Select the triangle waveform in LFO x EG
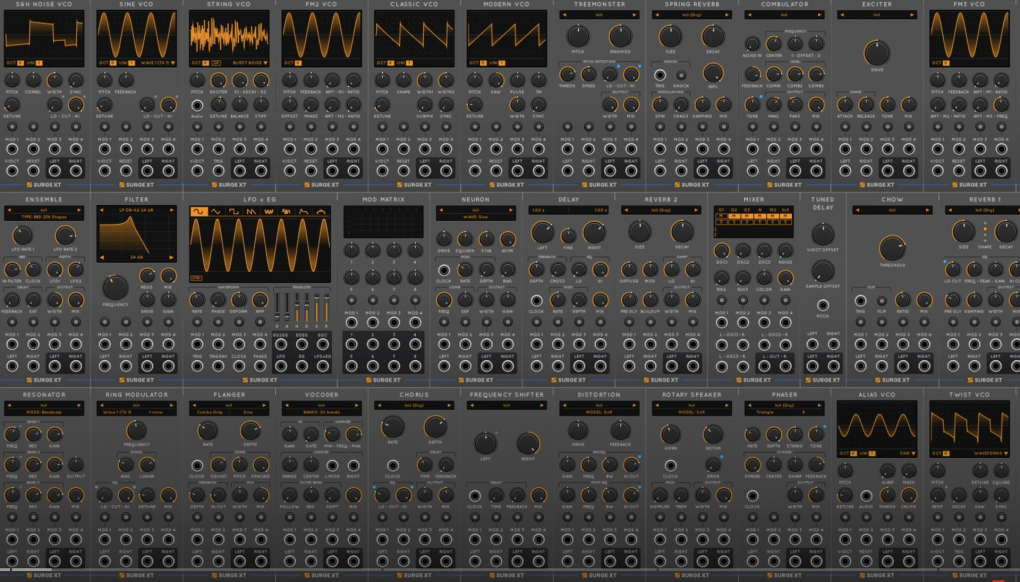This screenshot has width=1020, height=582. coord(216,212)
